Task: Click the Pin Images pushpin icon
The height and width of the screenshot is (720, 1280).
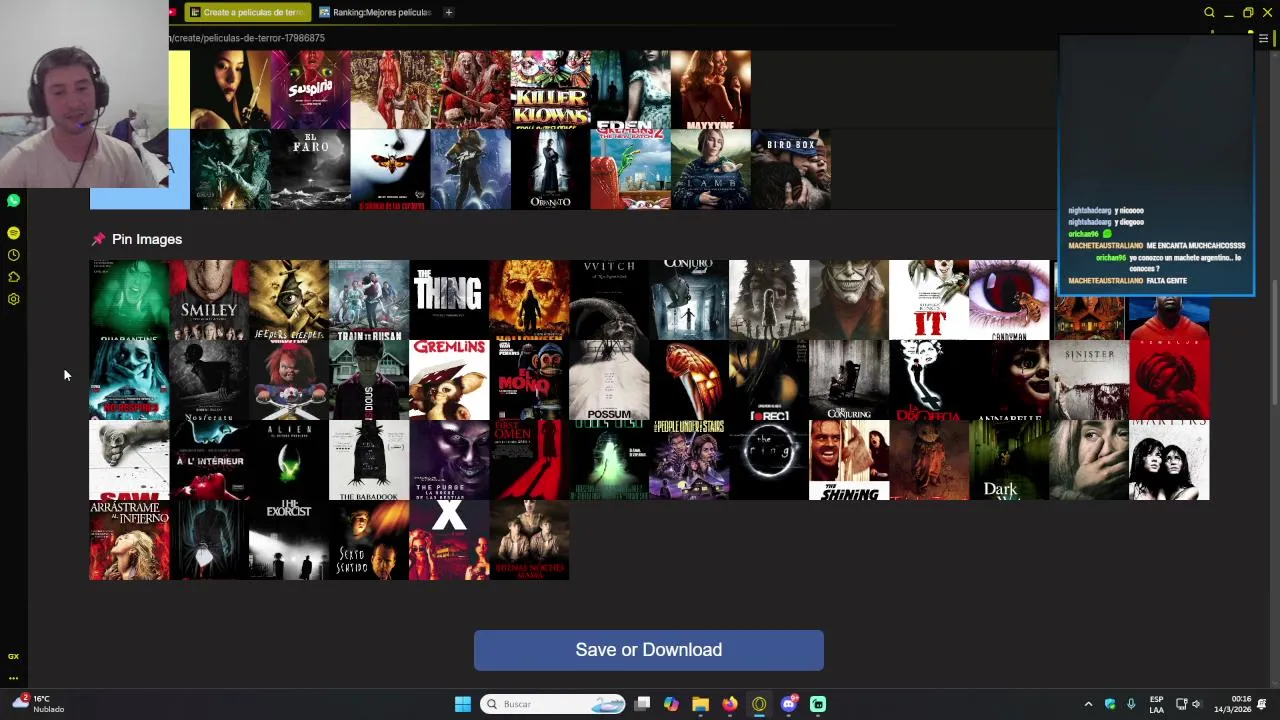Action: pyautogui.click(x=98, y=239)
